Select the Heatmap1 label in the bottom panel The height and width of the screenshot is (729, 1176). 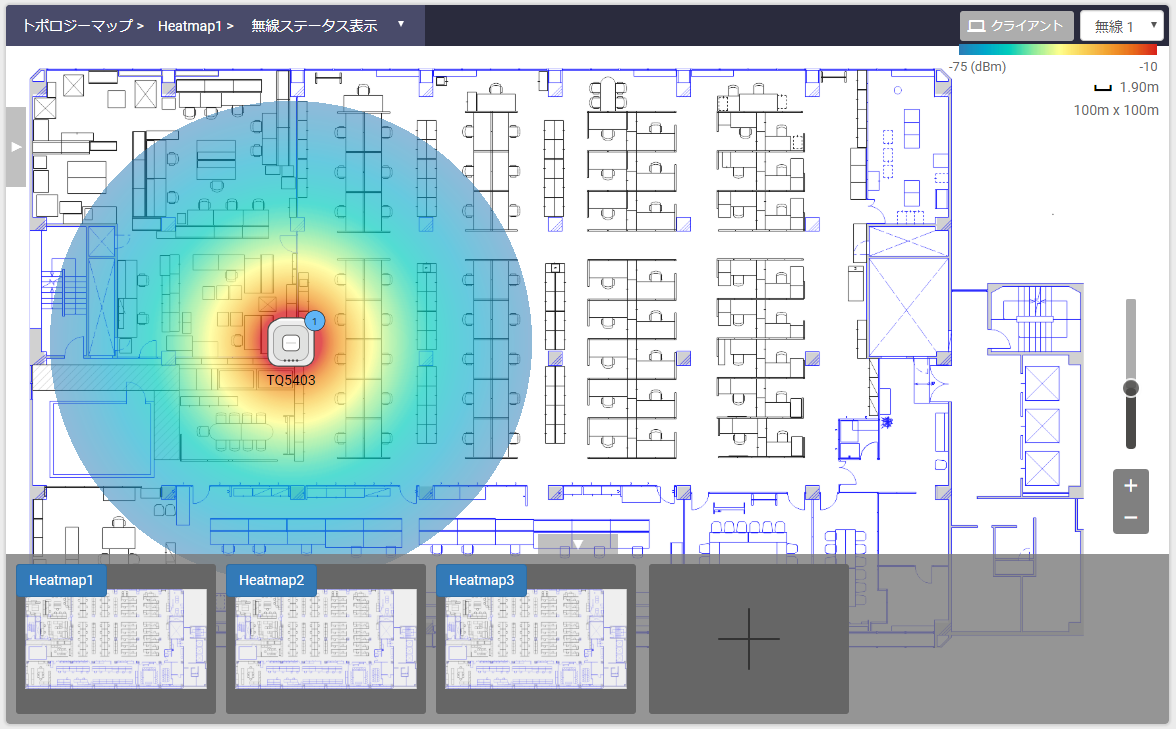click(61, 580)
